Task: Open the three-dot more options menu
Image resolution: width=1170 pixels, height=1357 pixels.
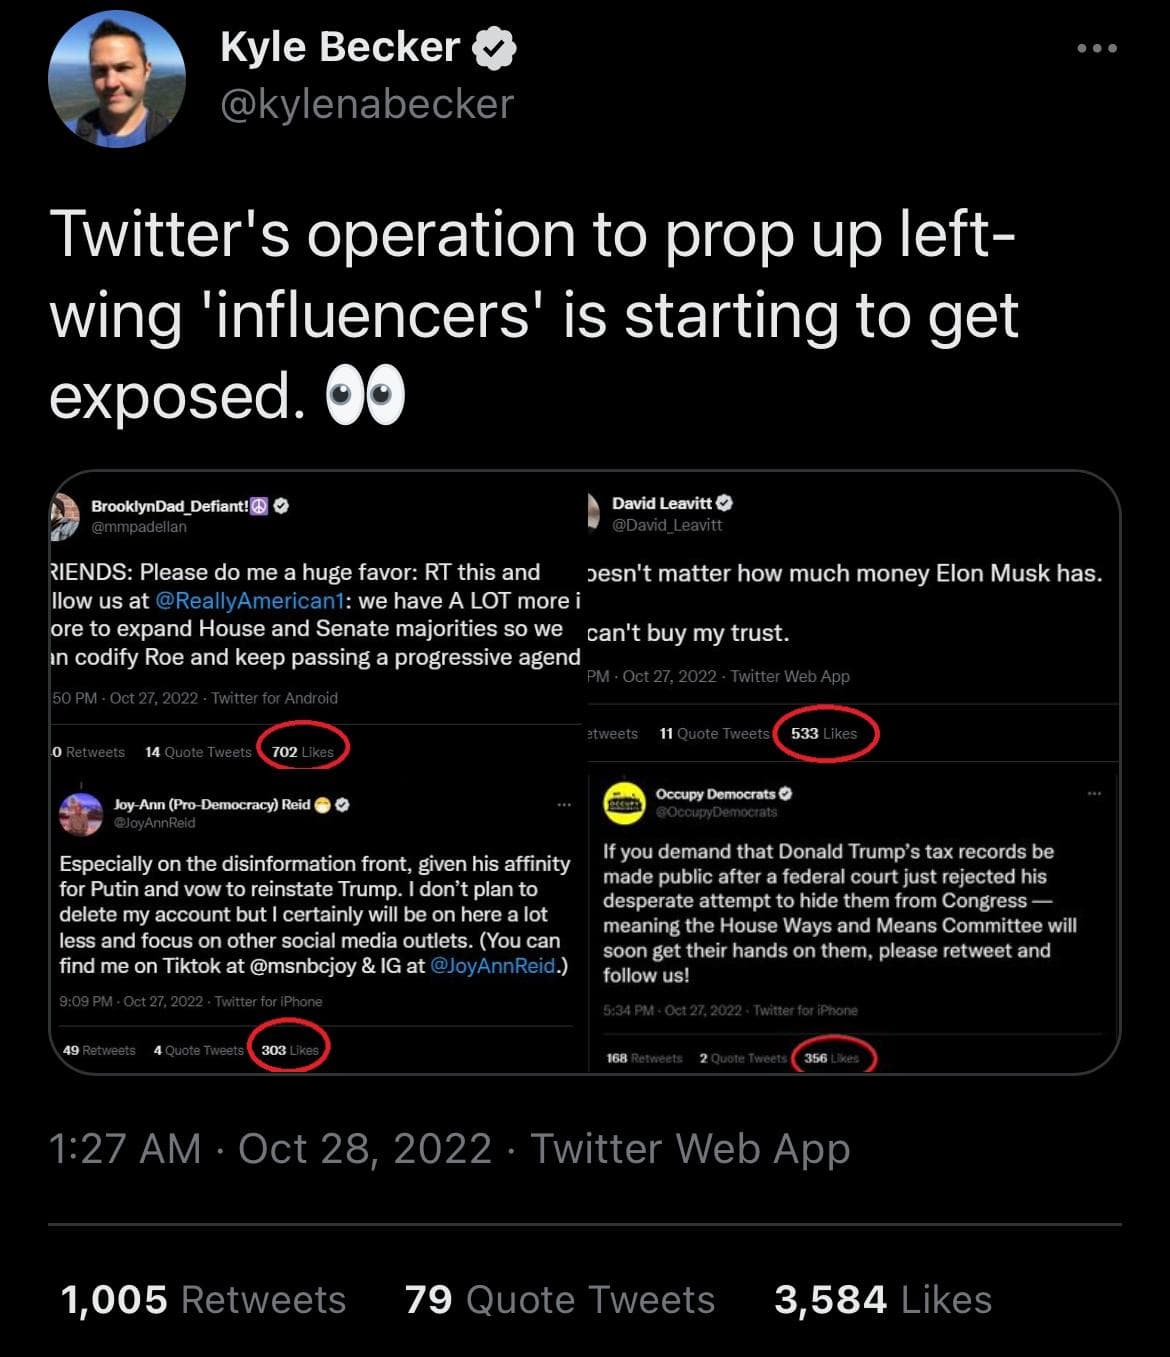Action: click(1097, 48)
